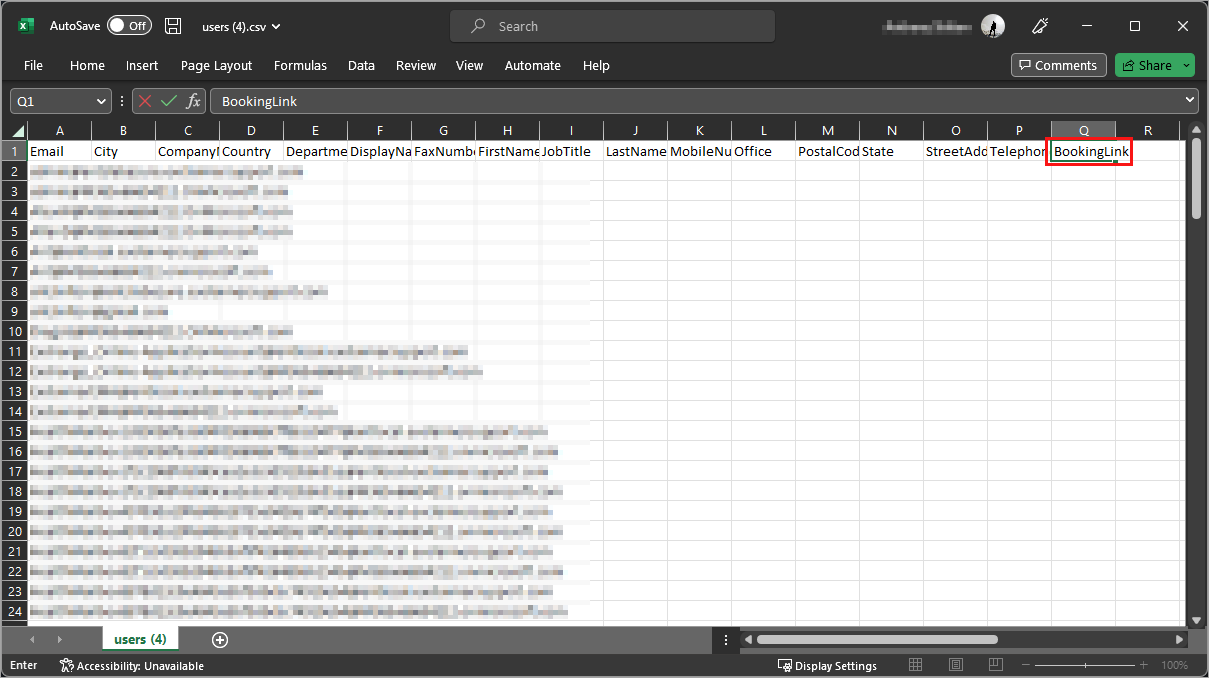Toggle the AutoSave switch on
1209x678 pixels.
(x=129, y=26)
